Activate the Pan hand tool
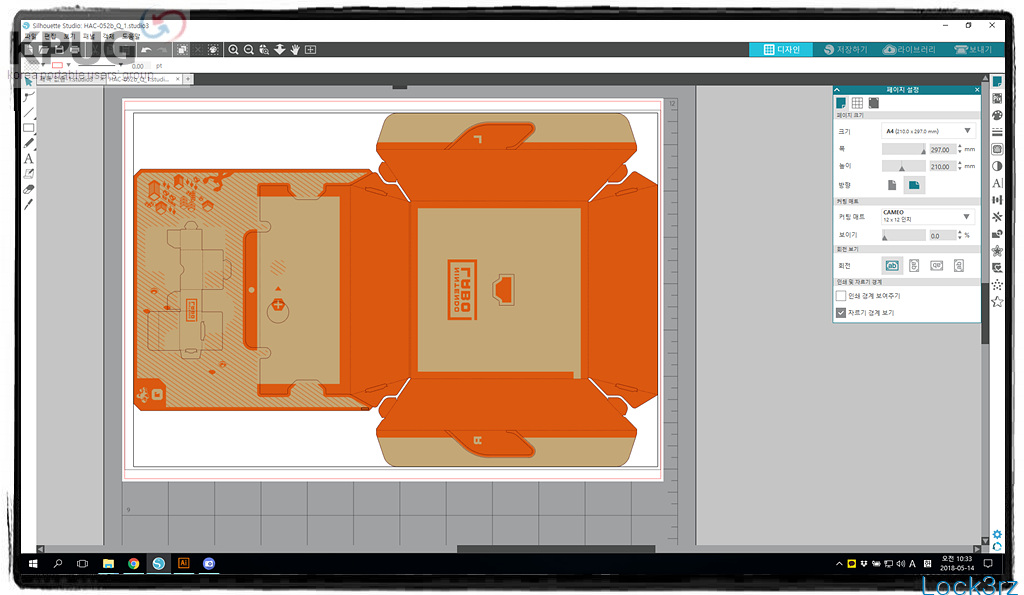This screenshot has height=595, width=1024. point(295,50)
